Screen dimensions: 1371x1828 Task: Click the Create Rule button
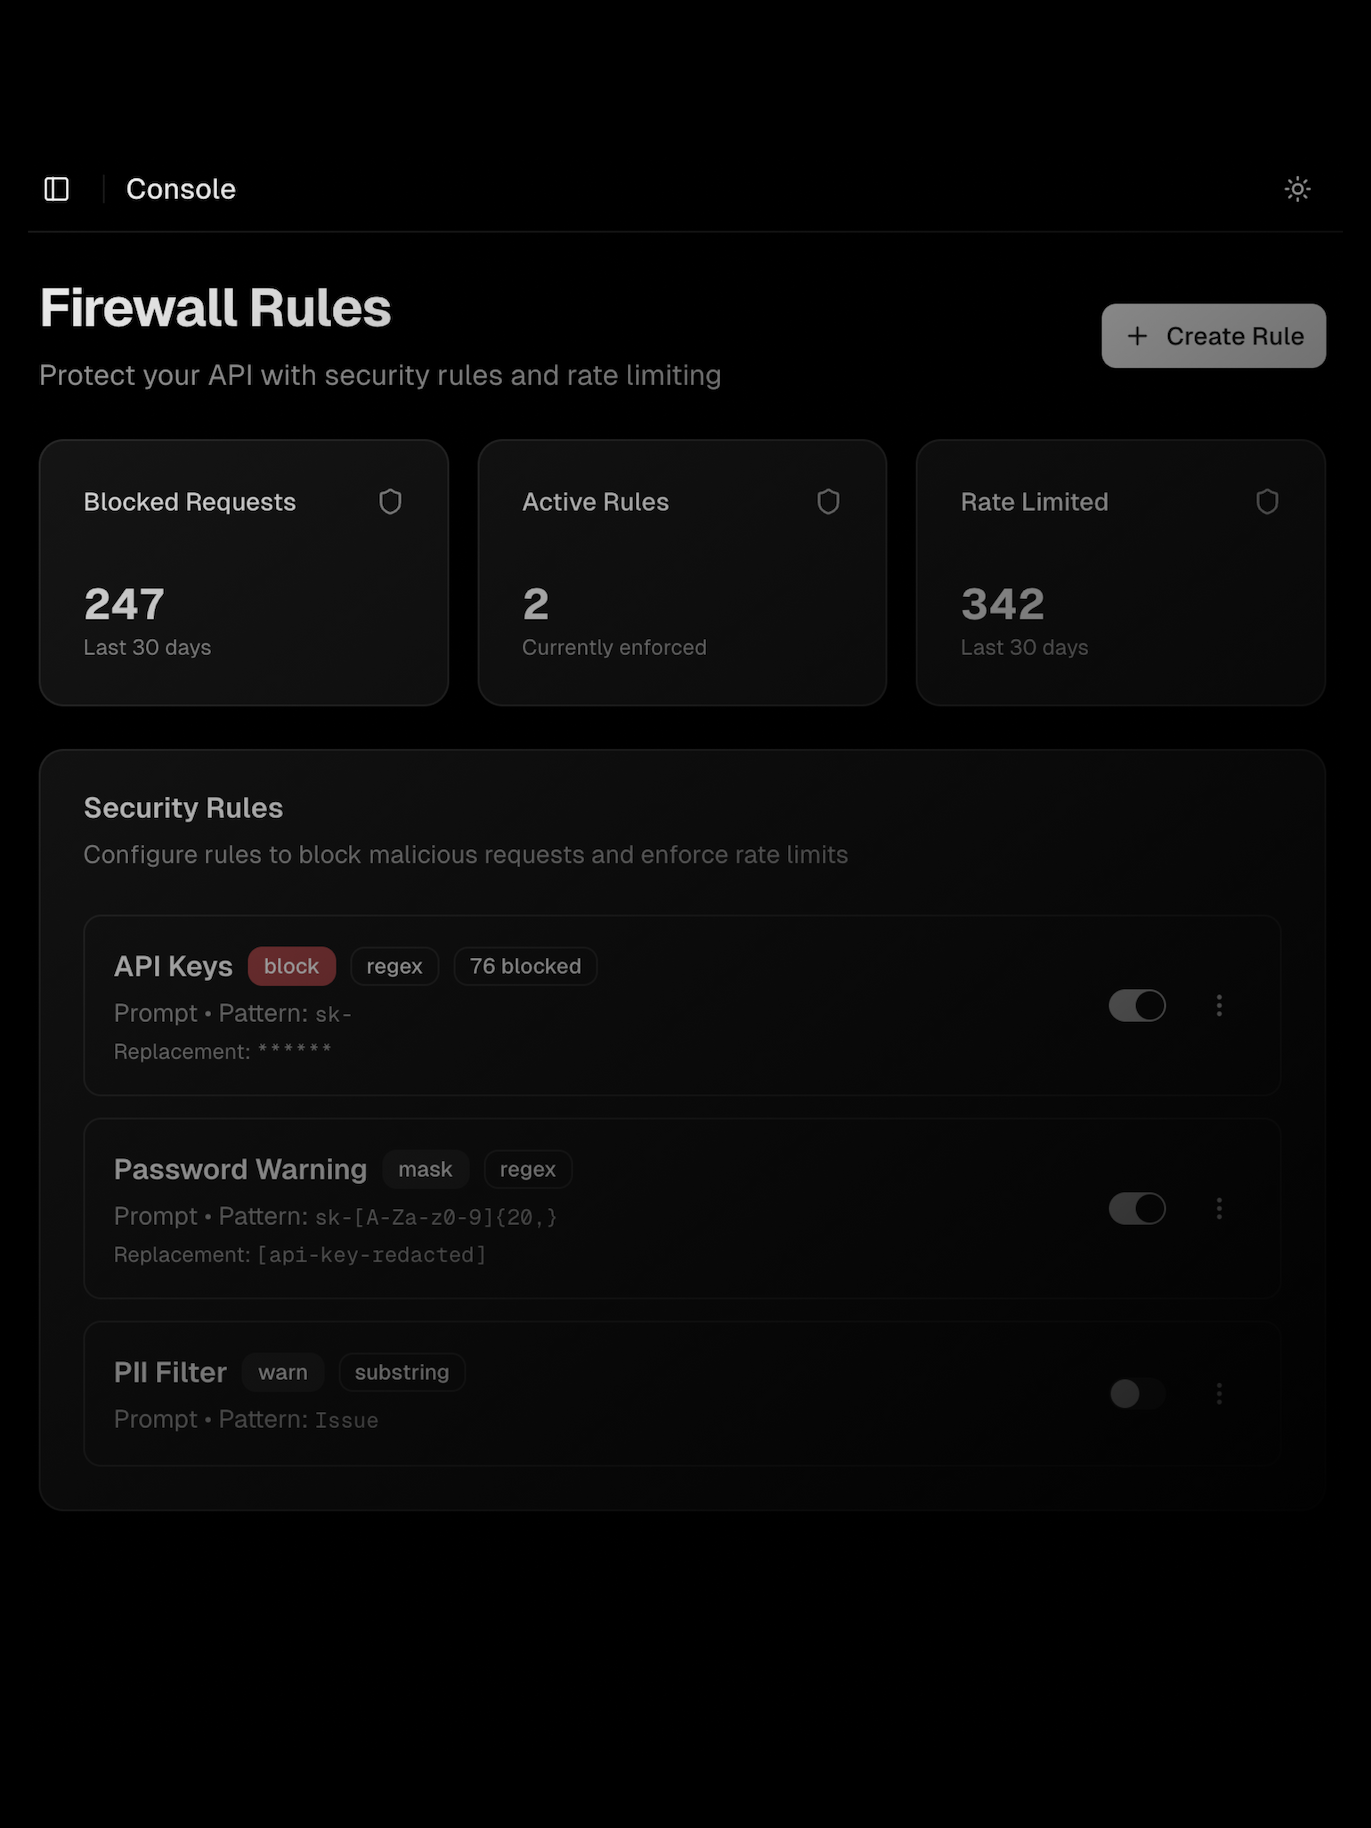[x=1213, y=336]
